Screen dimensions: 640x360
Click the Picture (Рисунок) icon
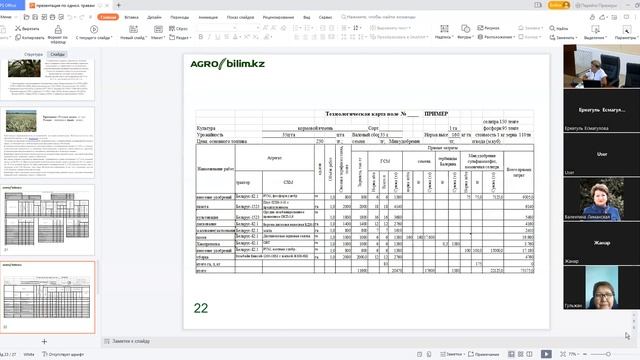click(480, 28)
